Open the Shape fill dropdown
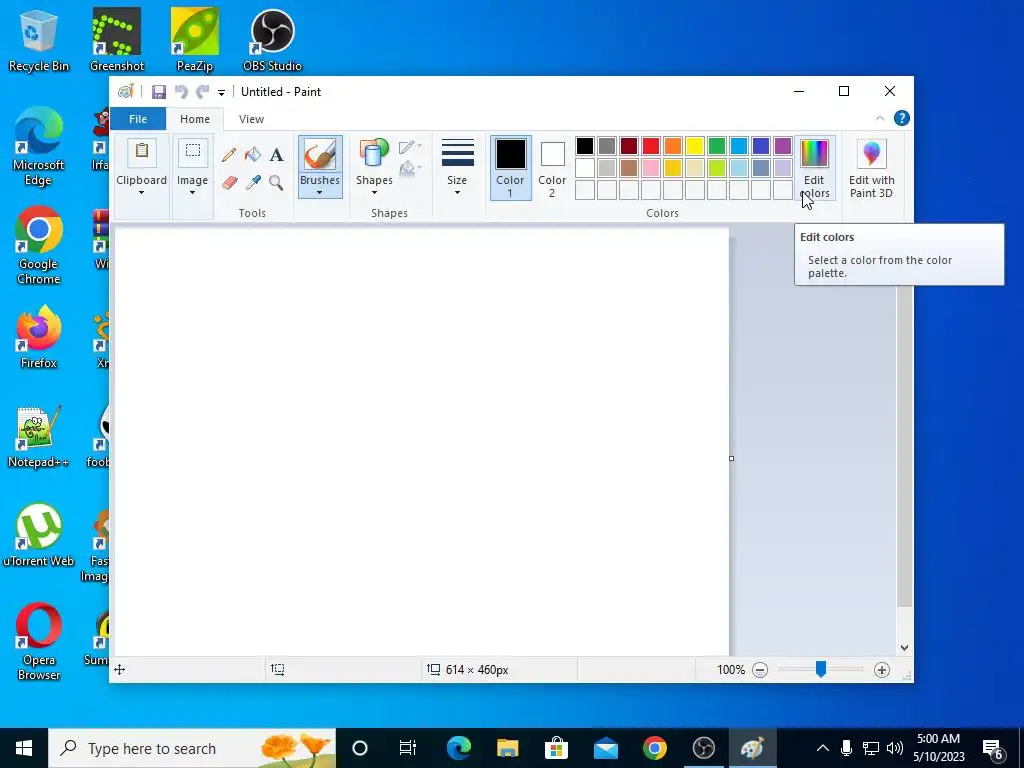Screen dimensions: 1024x768 click(x=409, y=168)
